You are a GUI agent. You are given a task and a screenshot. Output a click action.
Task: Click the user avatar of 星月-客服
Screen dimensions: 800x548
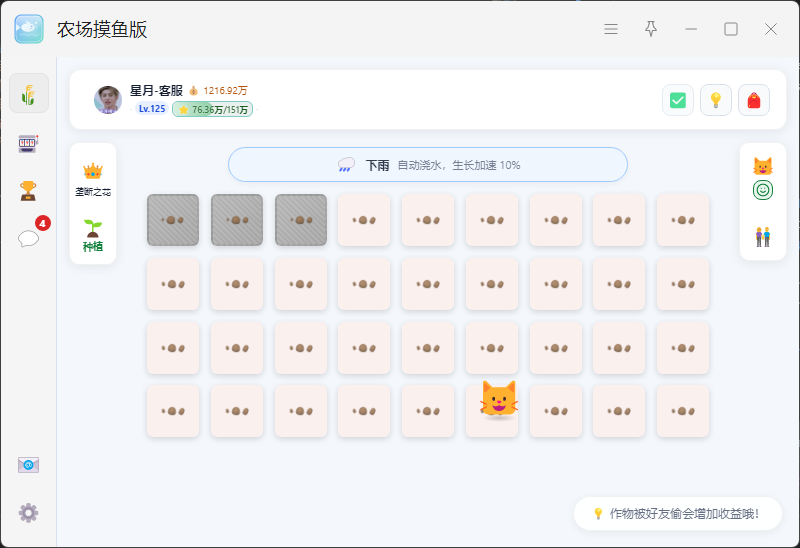coord(108,99)
